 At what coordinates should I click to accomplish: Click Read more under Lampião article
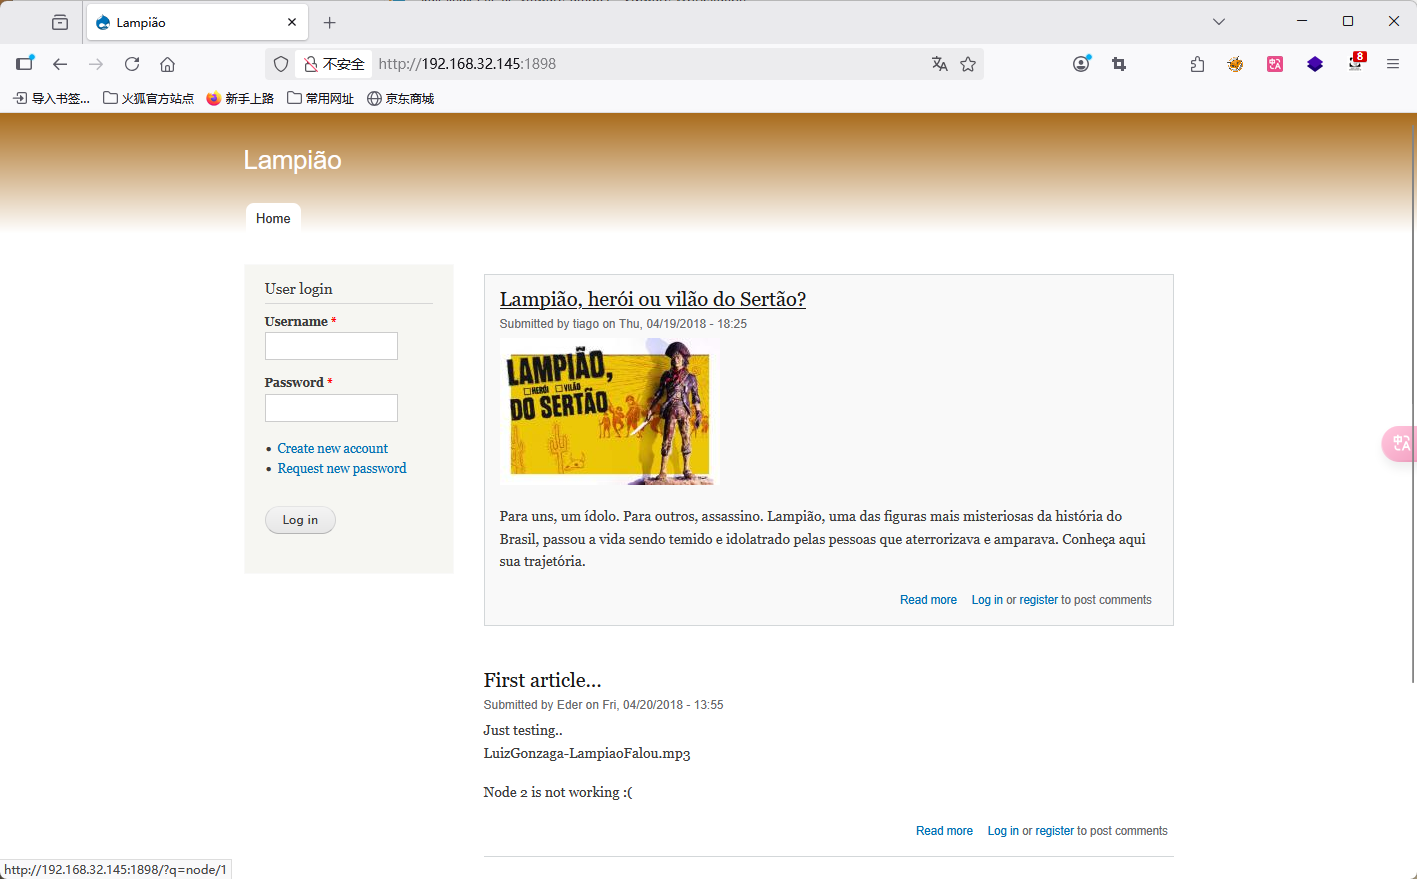928,600
